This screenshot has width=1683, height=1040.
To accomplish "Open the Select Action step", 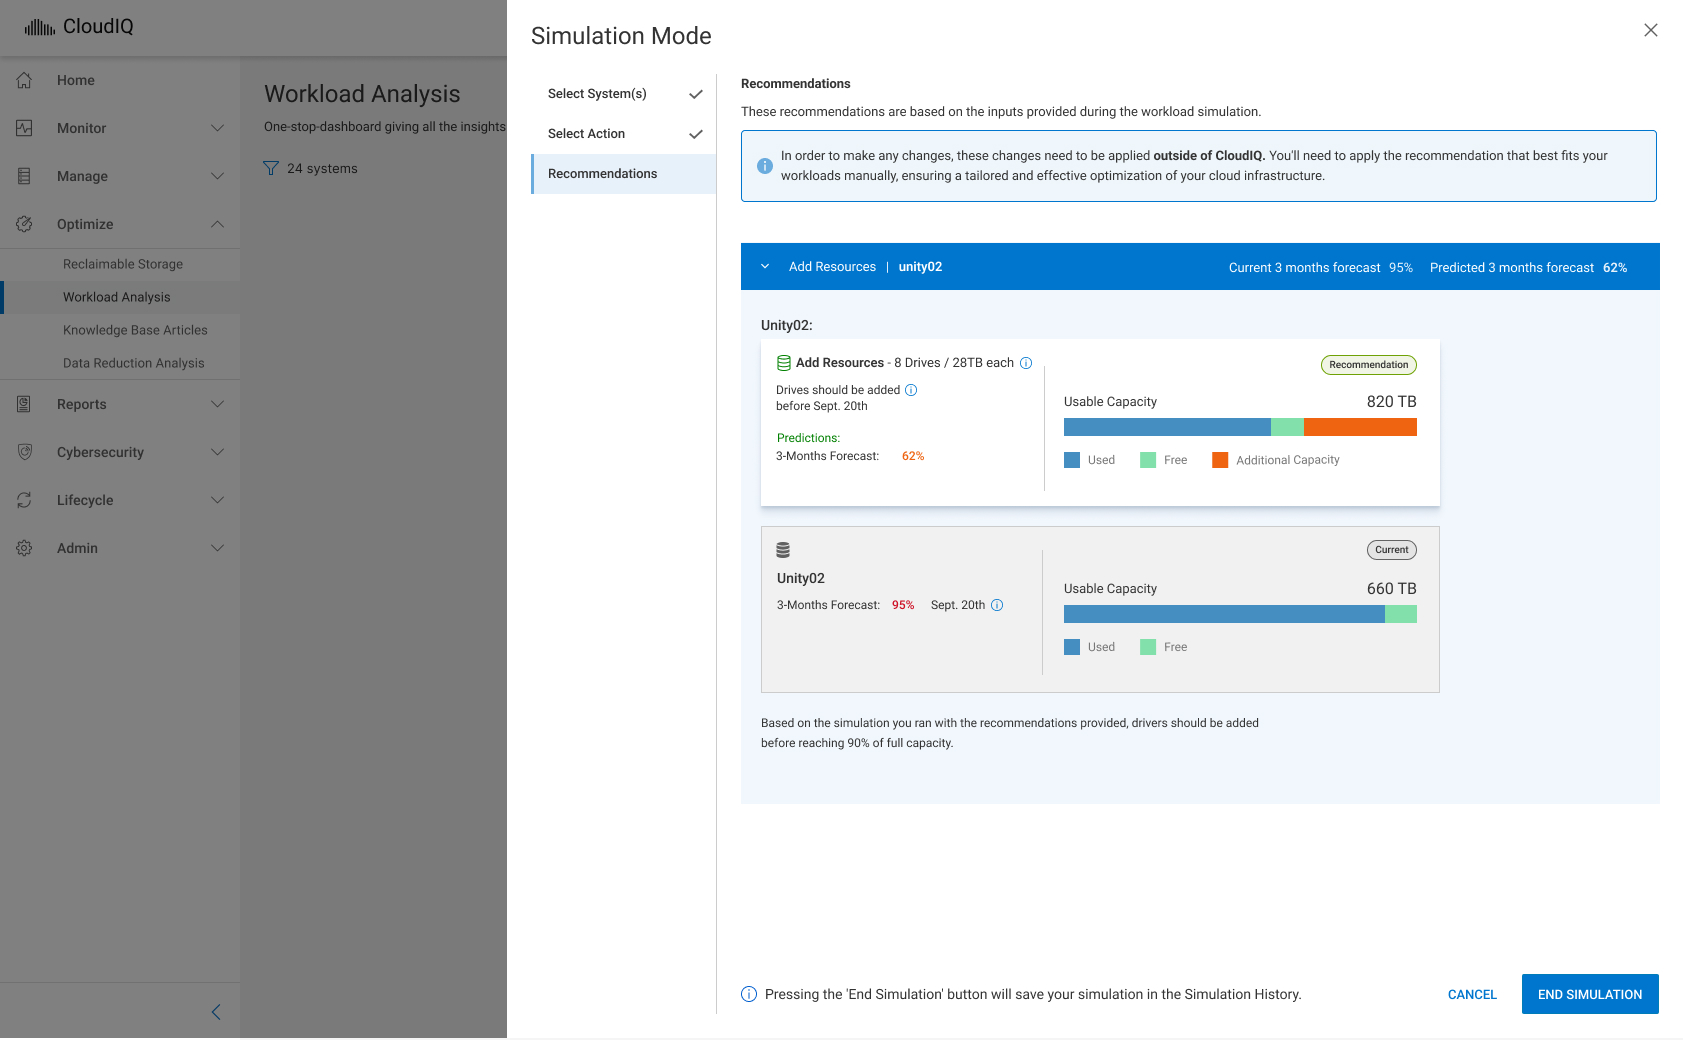I will coord(624,134).
